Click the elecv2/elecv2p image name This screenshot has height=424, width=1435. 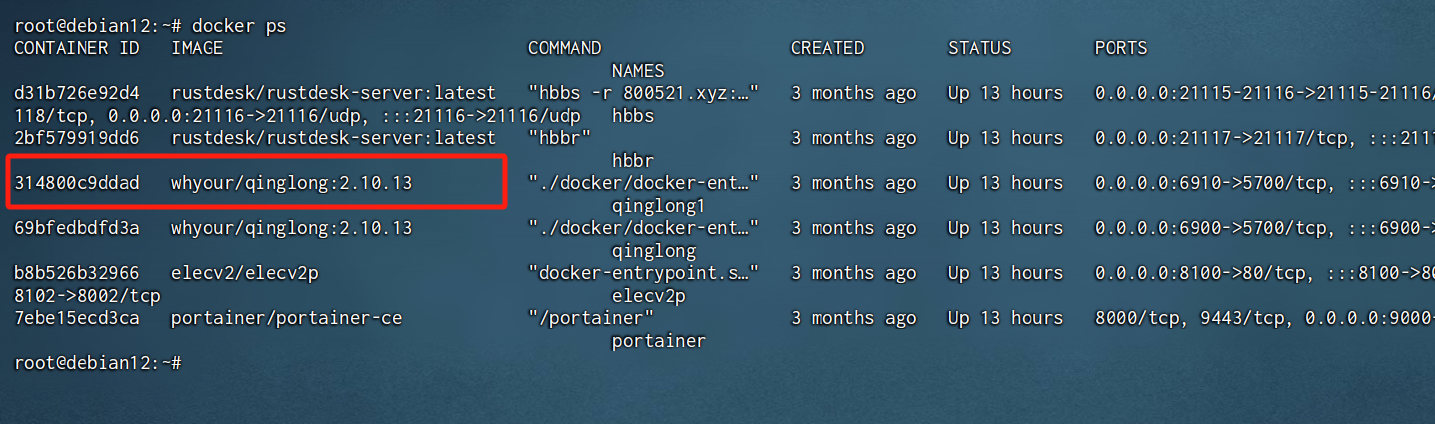click(245, 273)
